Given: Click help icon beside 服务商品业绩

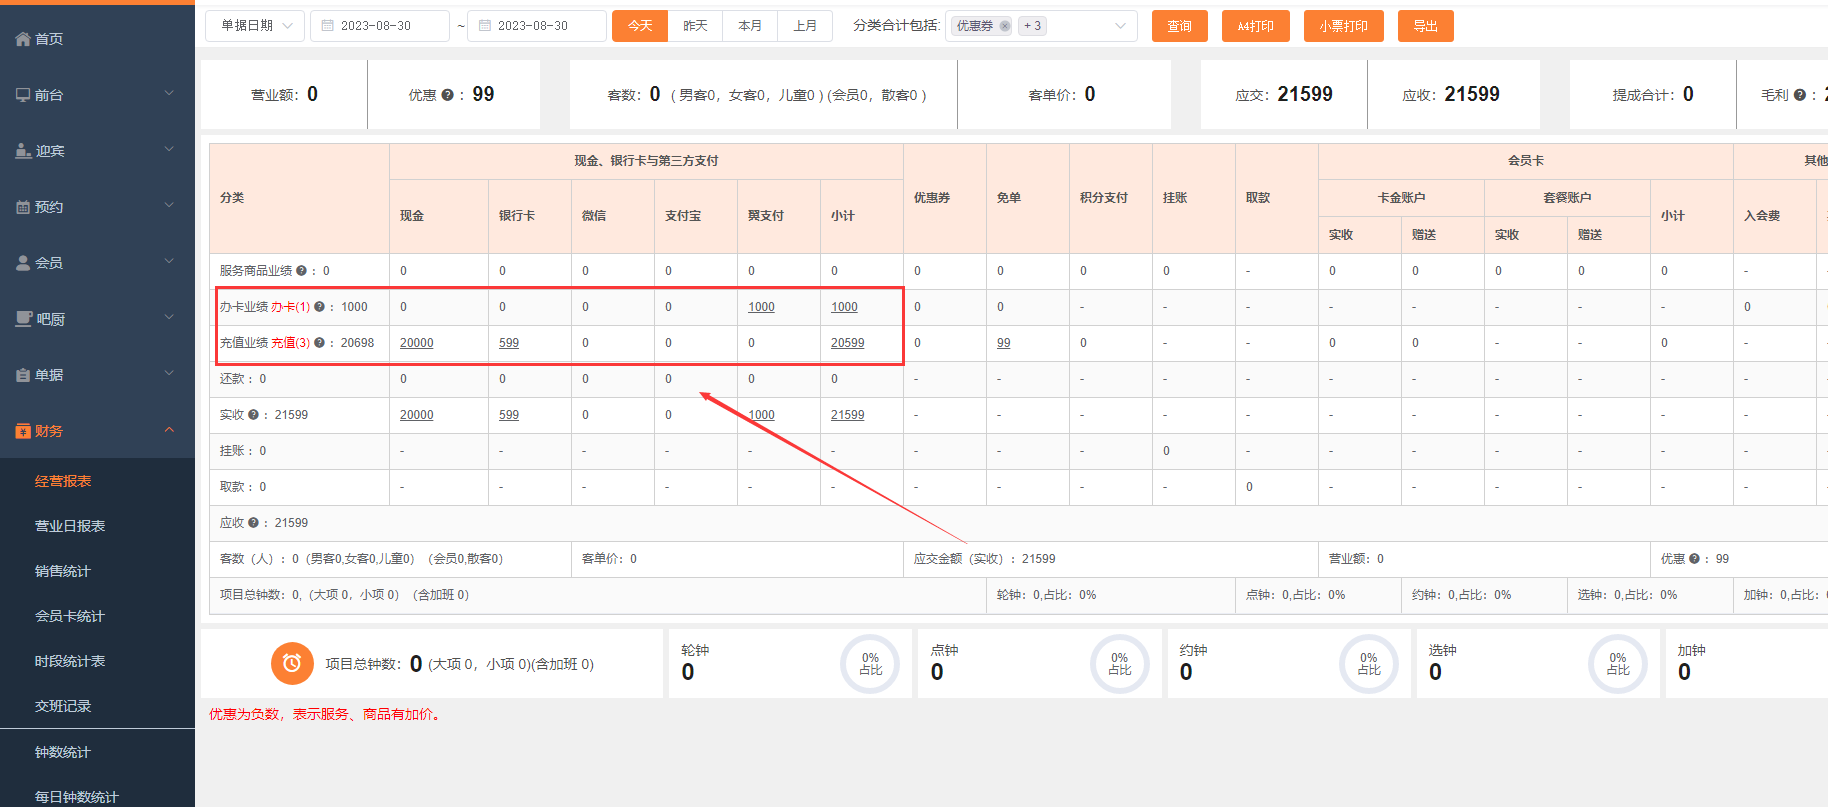Looking at the screenshot, I should [301, 270].
